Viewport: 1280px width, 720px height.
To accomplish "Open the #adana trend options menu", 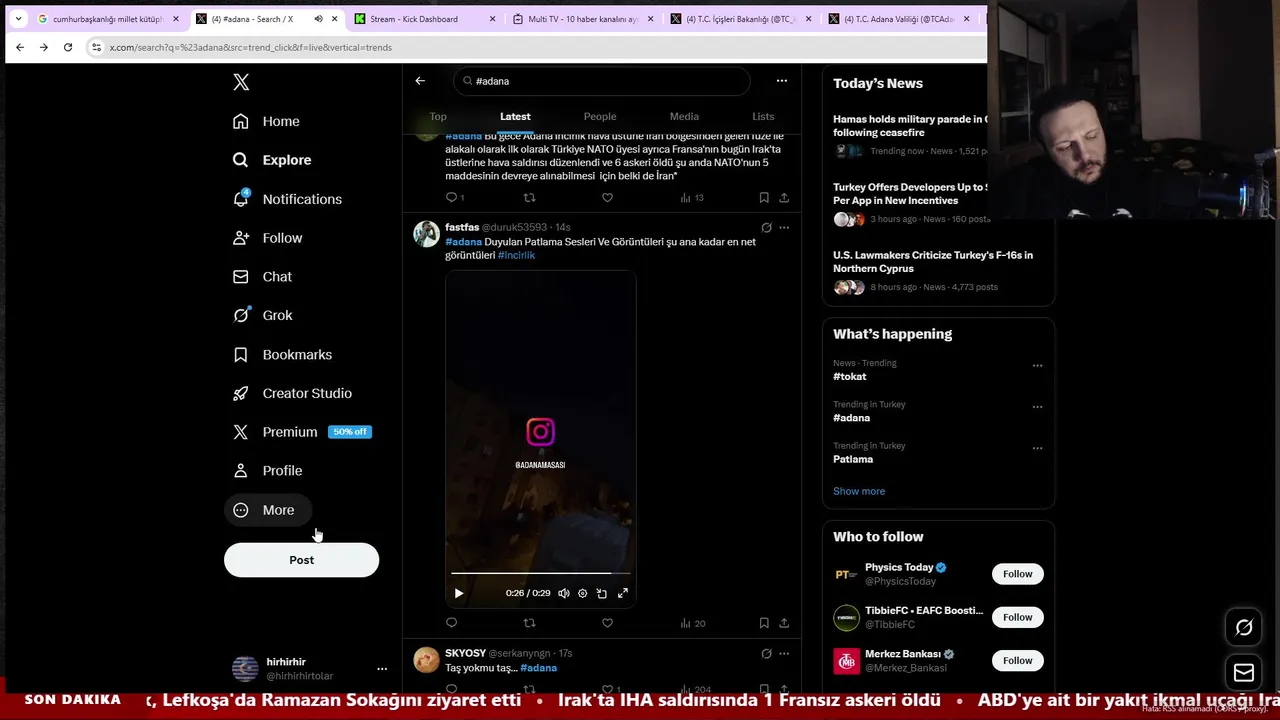I will tap(1037, 407).
